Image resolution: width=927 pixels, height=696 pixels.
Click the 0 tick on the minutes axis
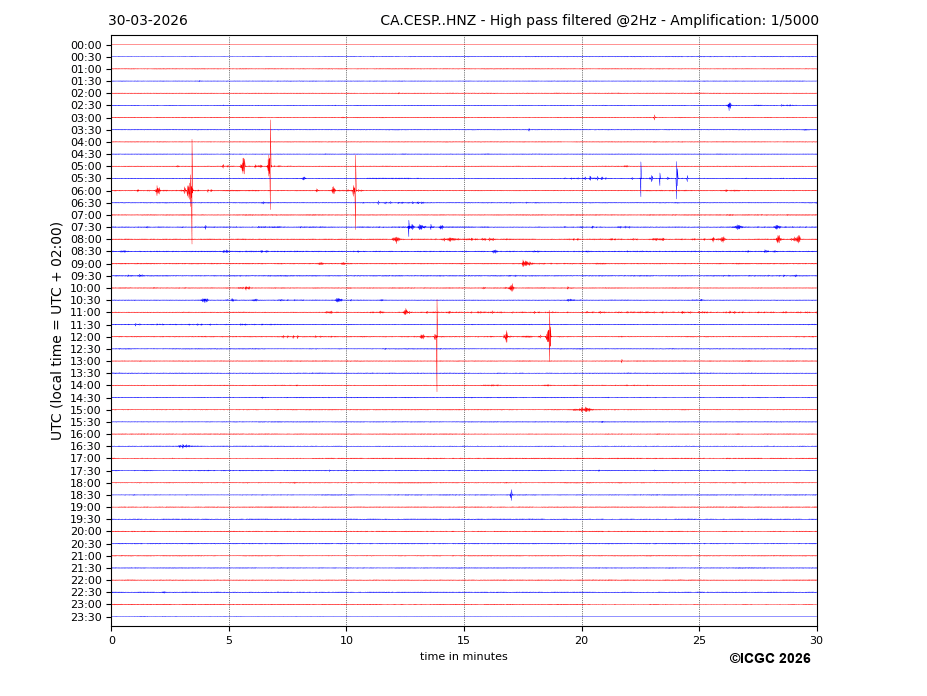[112, 640]
